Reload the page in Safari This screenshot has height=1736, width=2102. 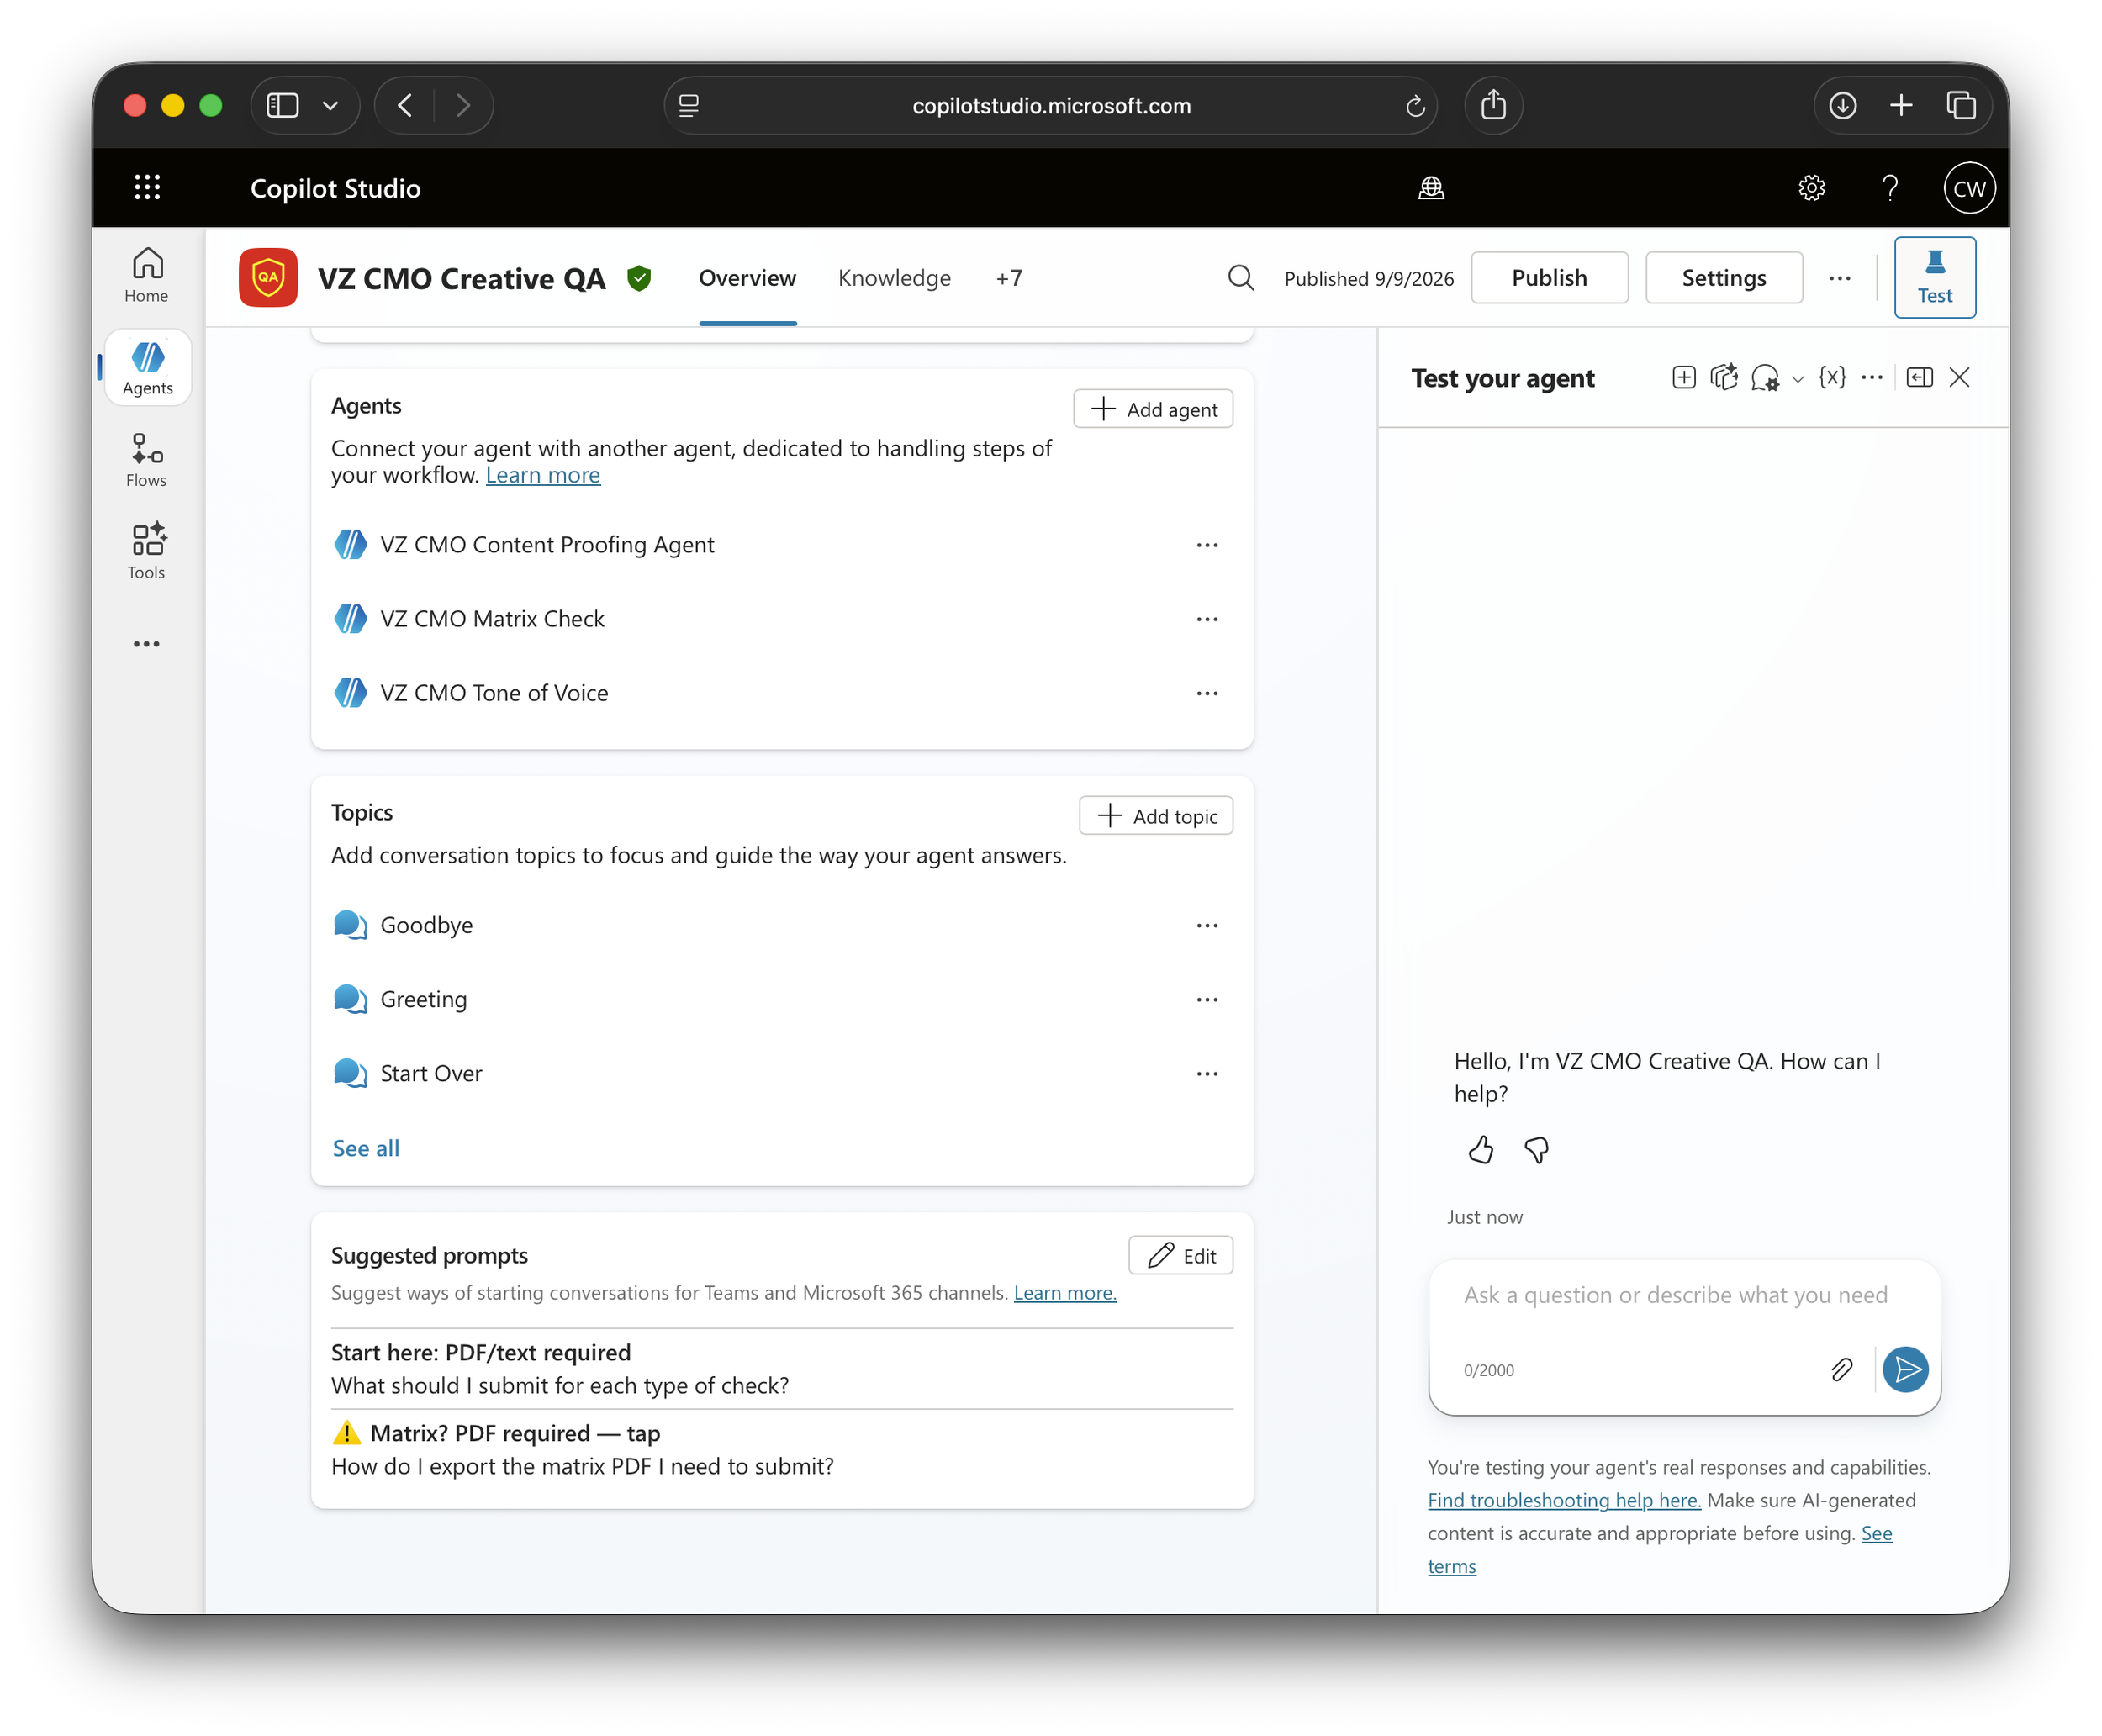(1414, 106)
